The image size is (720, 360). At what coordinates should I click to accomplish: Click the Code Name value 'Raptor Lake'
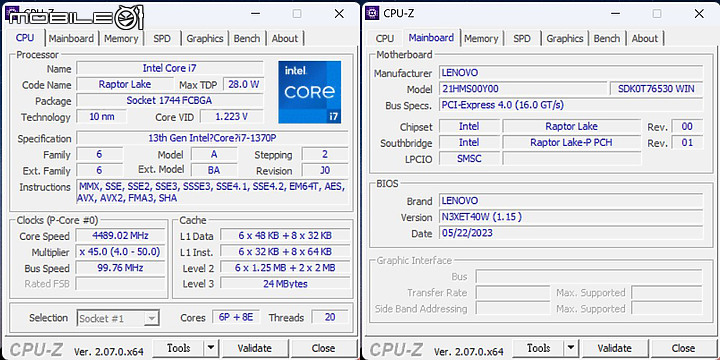tap(124, 84)
